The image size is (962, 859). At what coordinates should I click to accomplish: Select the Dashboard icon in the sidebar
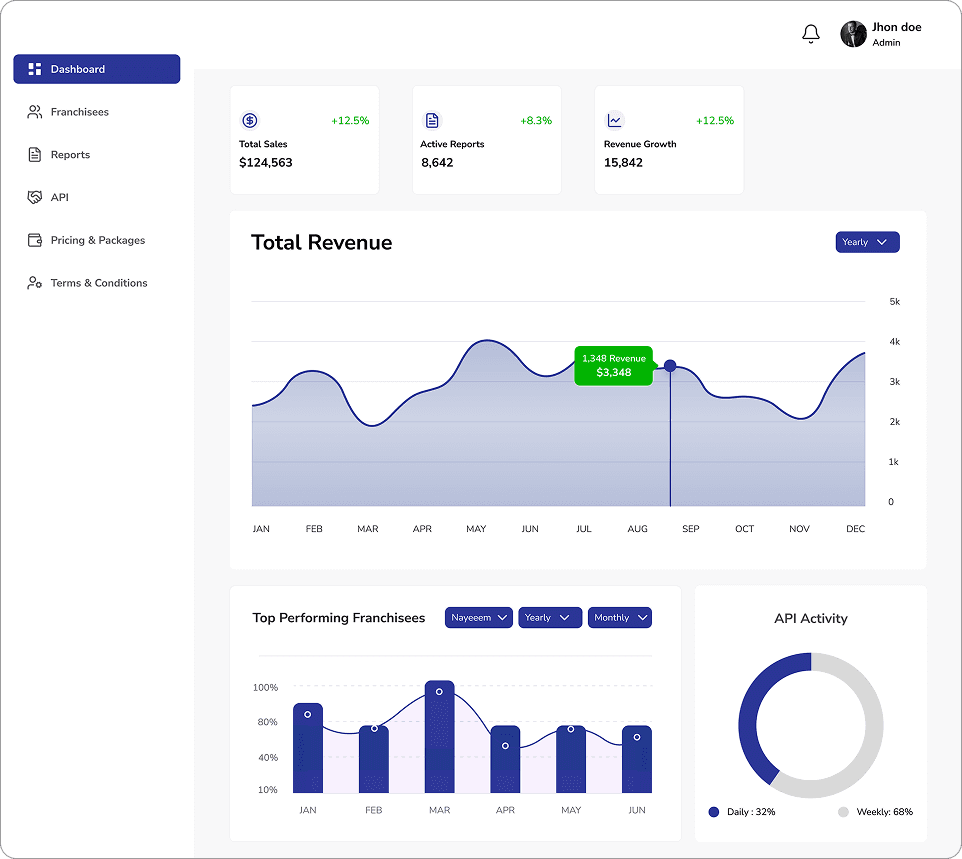click(x=35, y=69)
